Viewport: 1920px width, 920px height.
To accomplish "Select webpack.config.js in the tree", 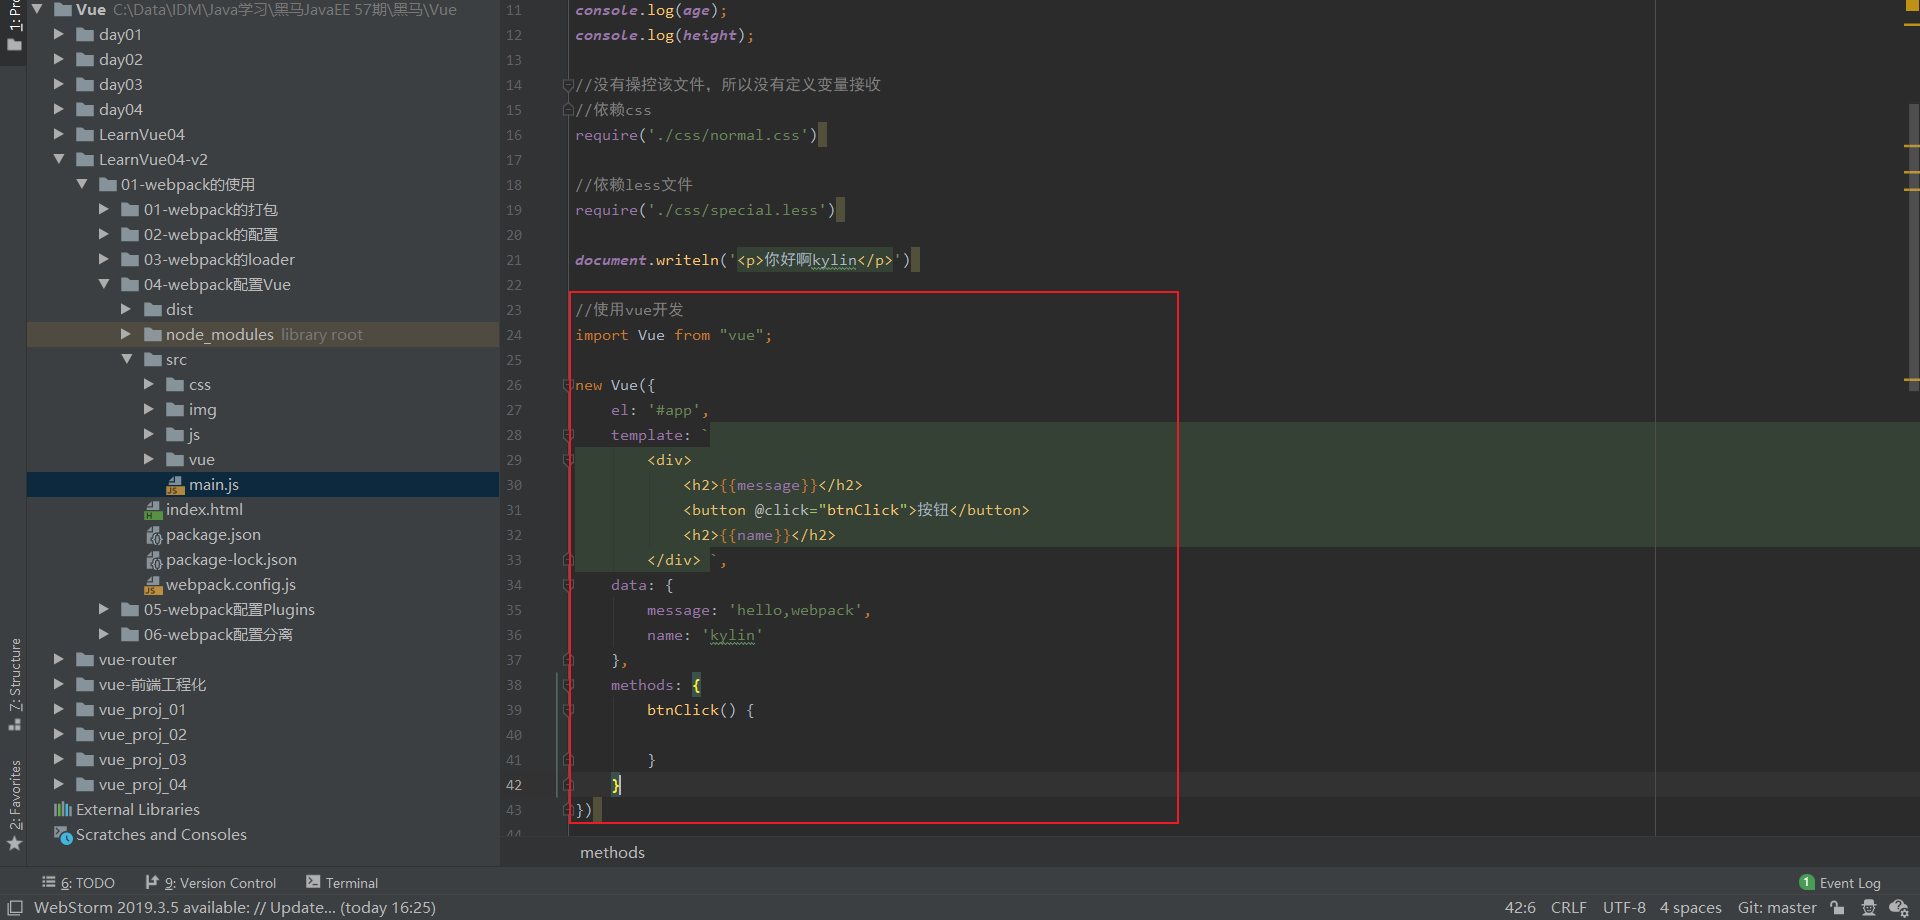I will (x=231, y=585).
